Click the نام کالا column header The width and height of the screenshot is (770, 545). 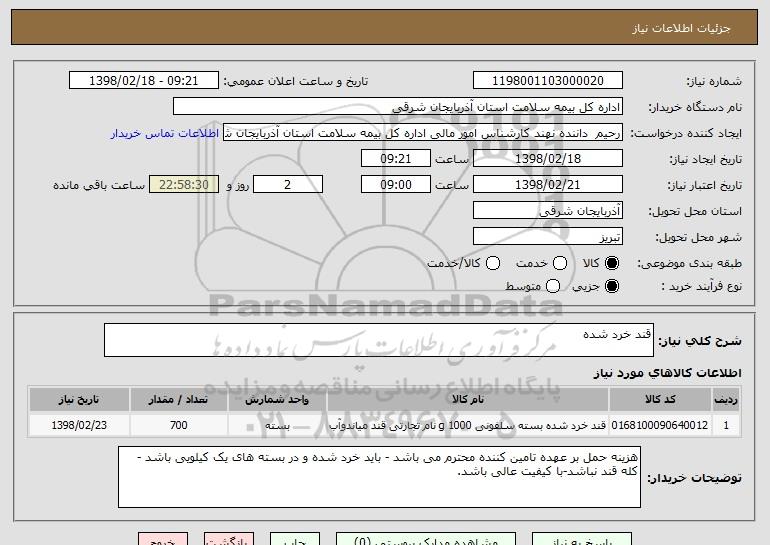(x=468, y=400)
